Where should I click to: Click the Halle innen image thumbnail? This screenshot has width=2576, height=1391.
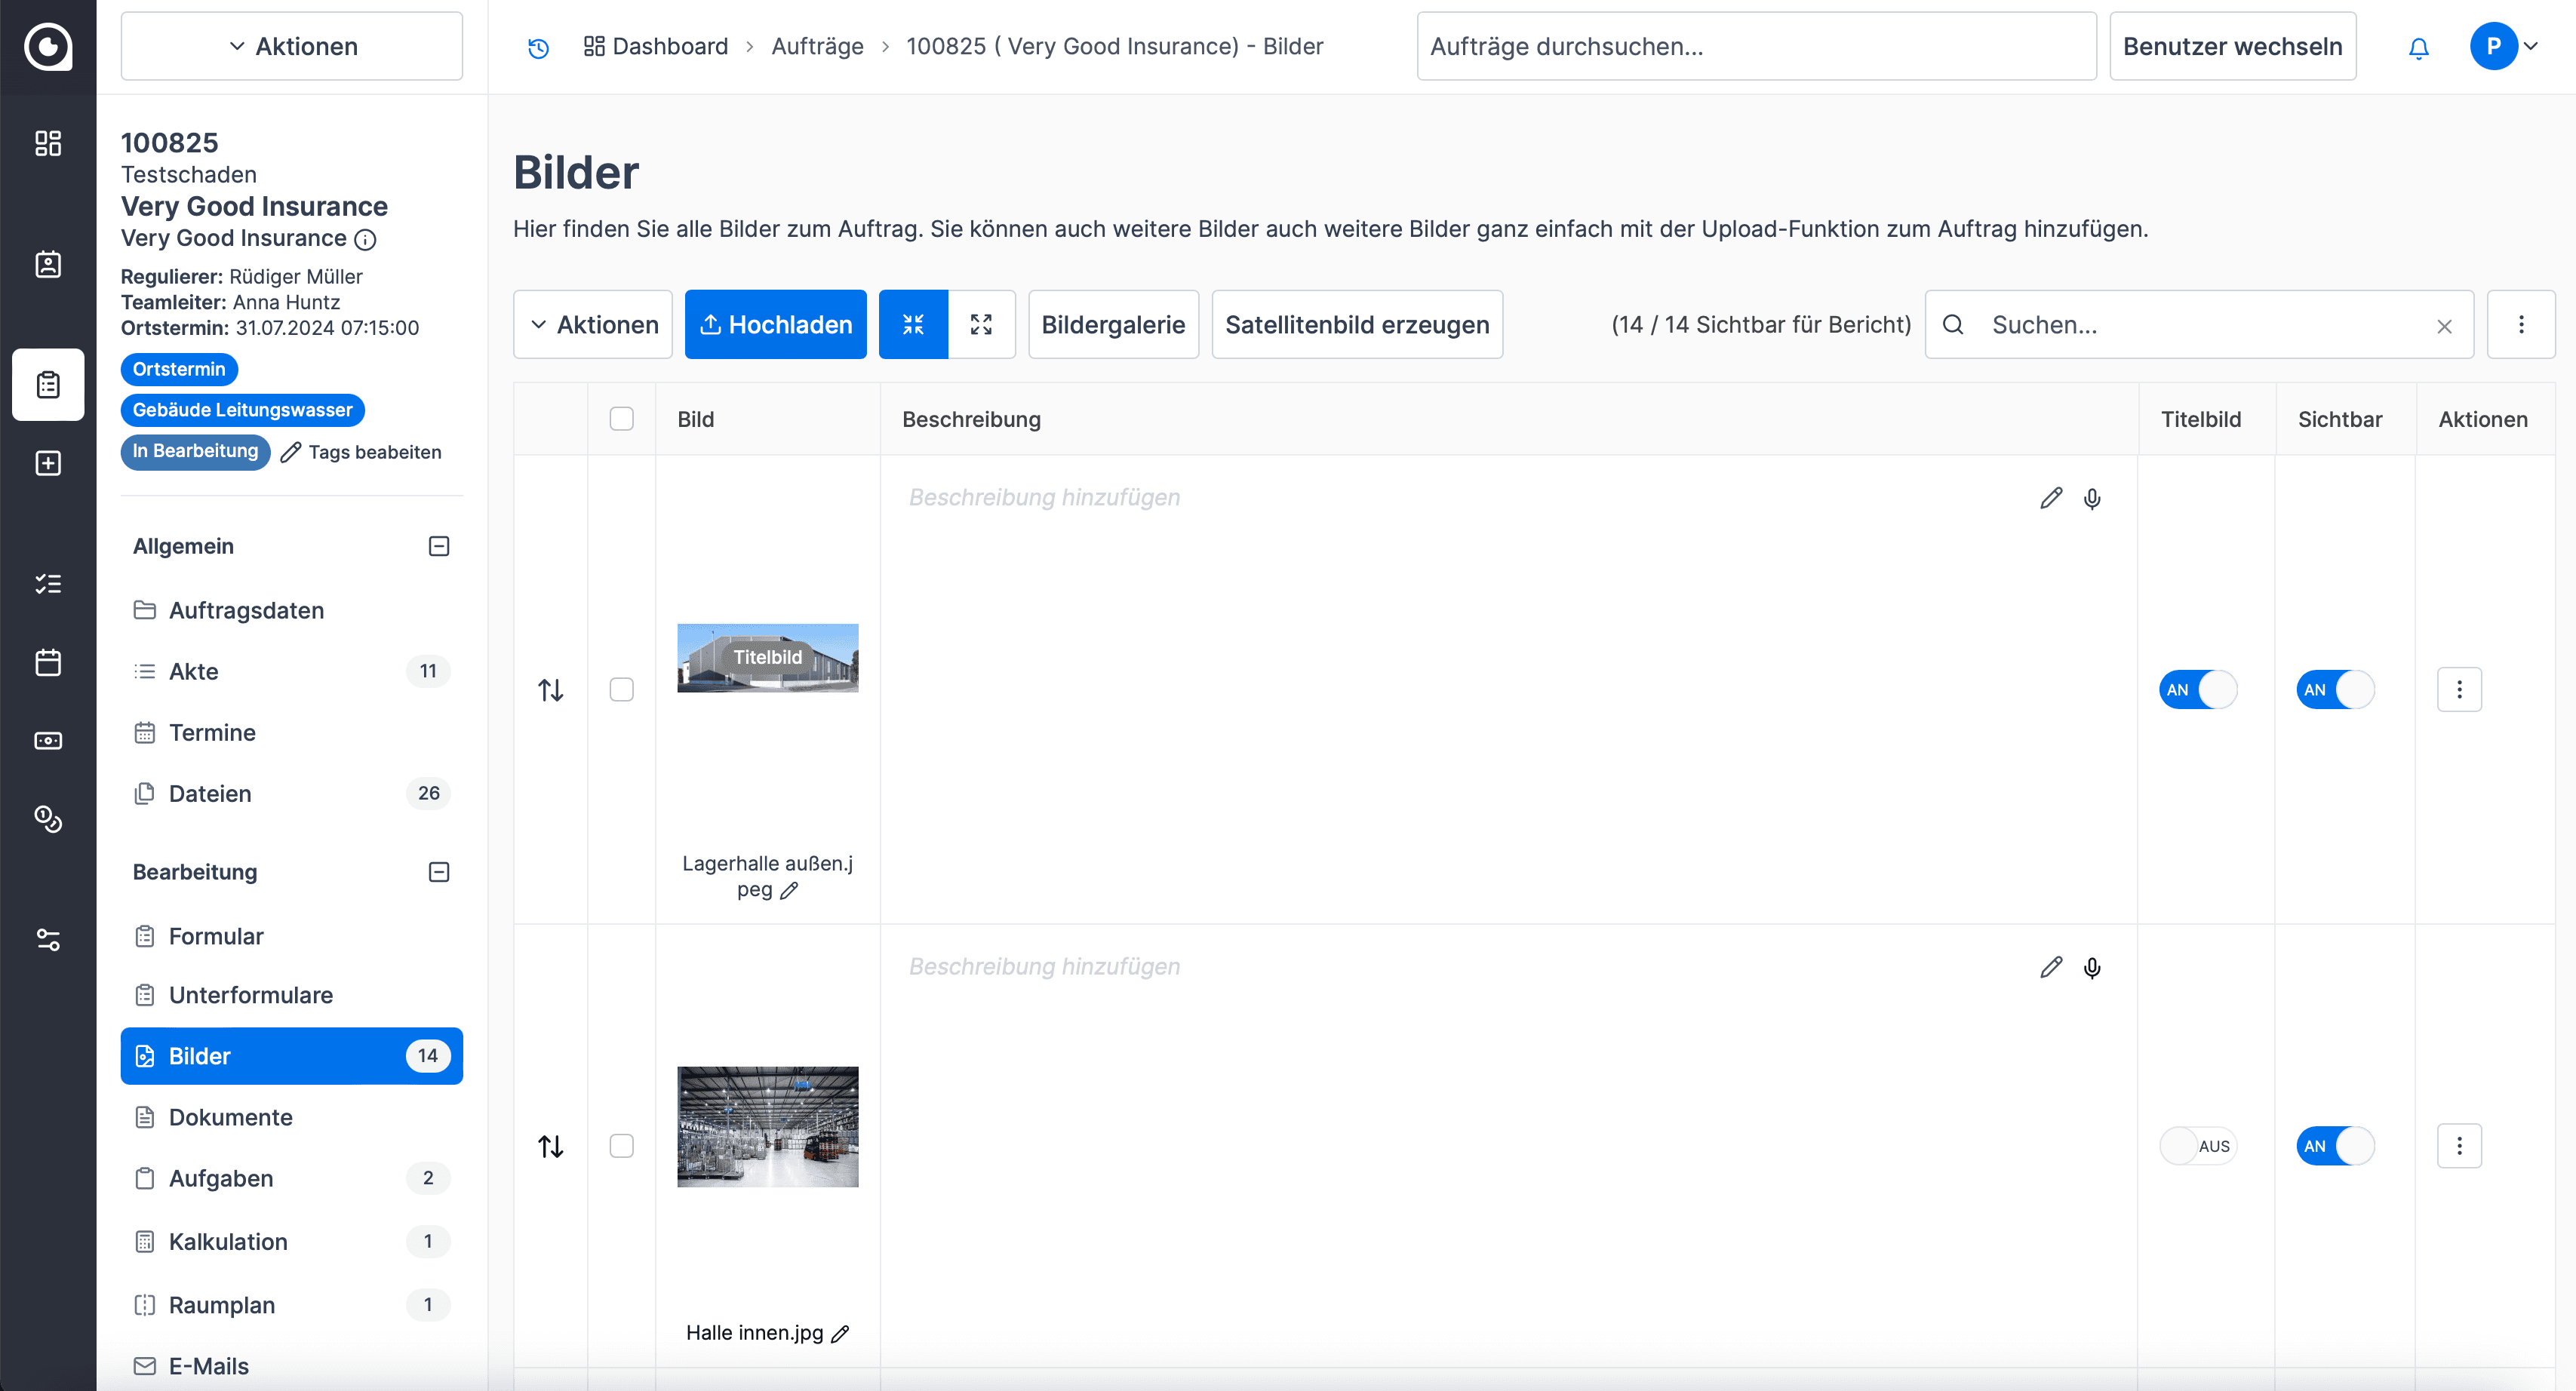[x=767, y=1126]
